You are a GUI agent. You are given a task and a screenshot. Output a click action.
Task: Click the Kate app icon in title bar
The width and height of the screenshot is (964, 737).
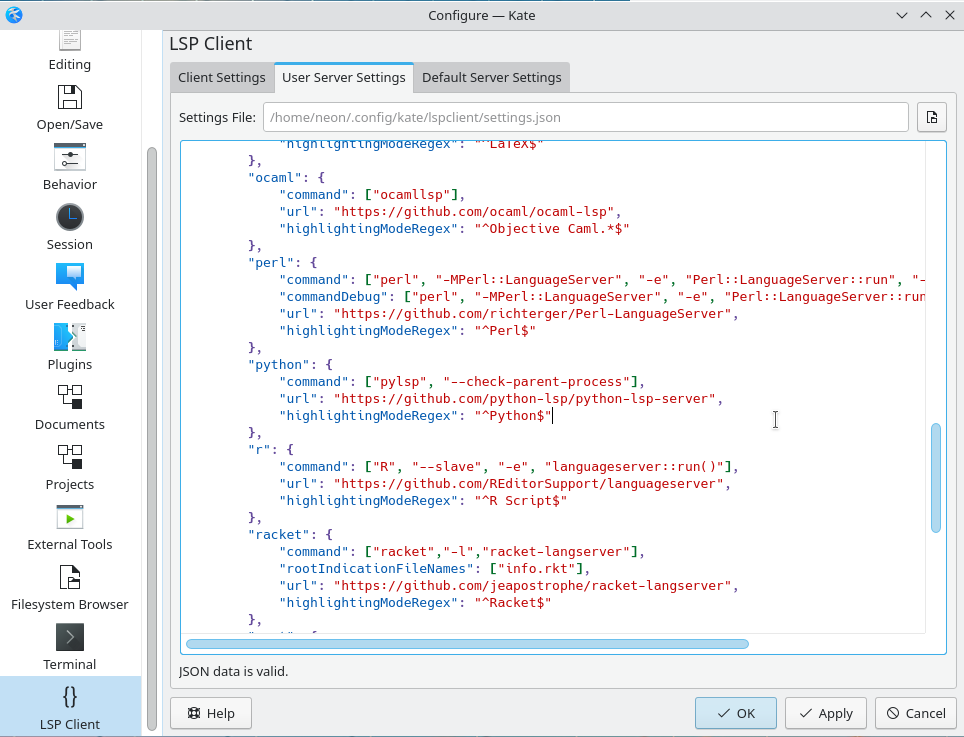coord(14,15)
